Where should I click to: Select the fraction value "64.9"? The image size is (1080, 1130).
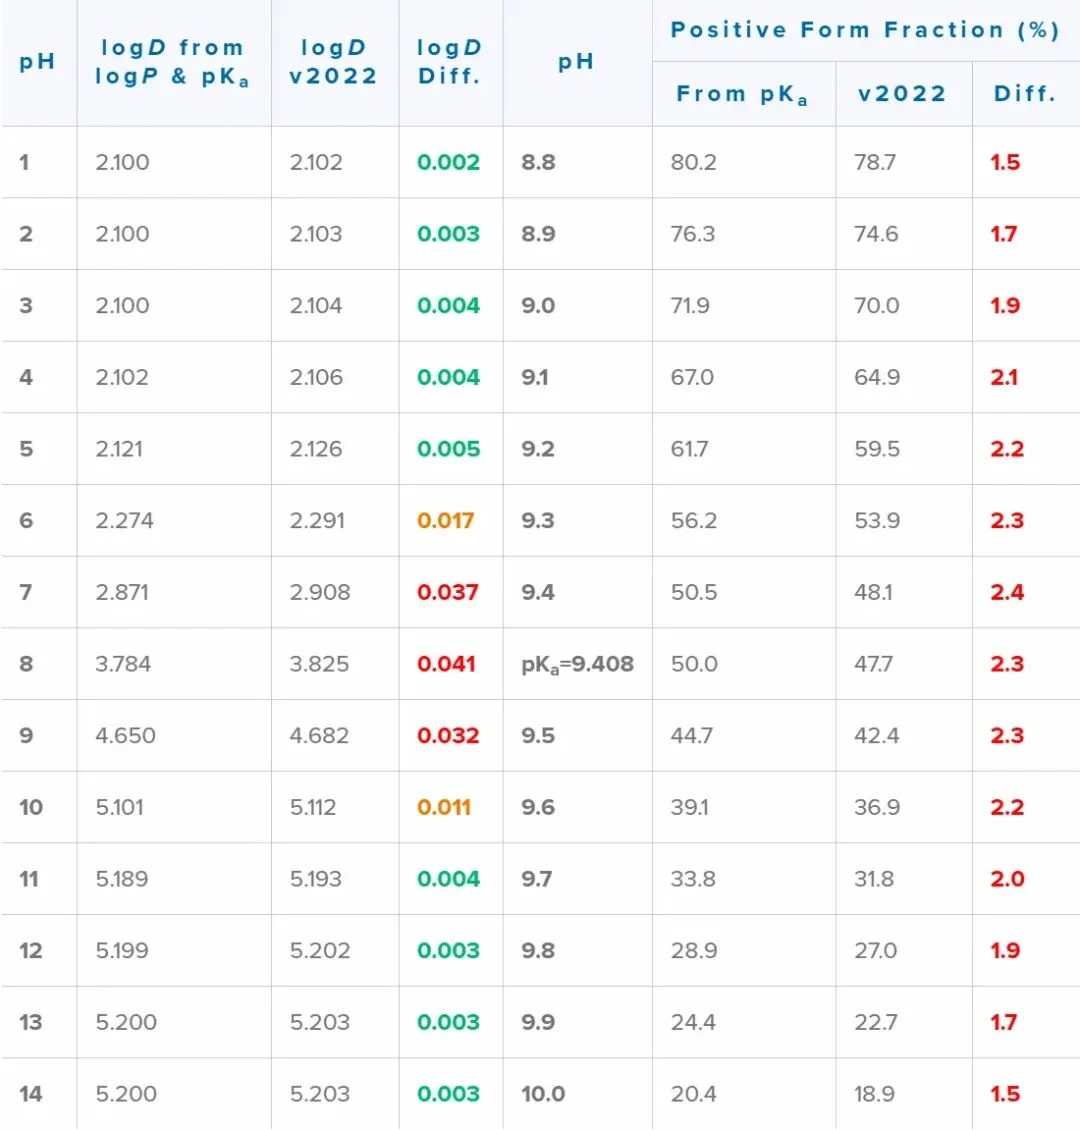tap(878, 378)
